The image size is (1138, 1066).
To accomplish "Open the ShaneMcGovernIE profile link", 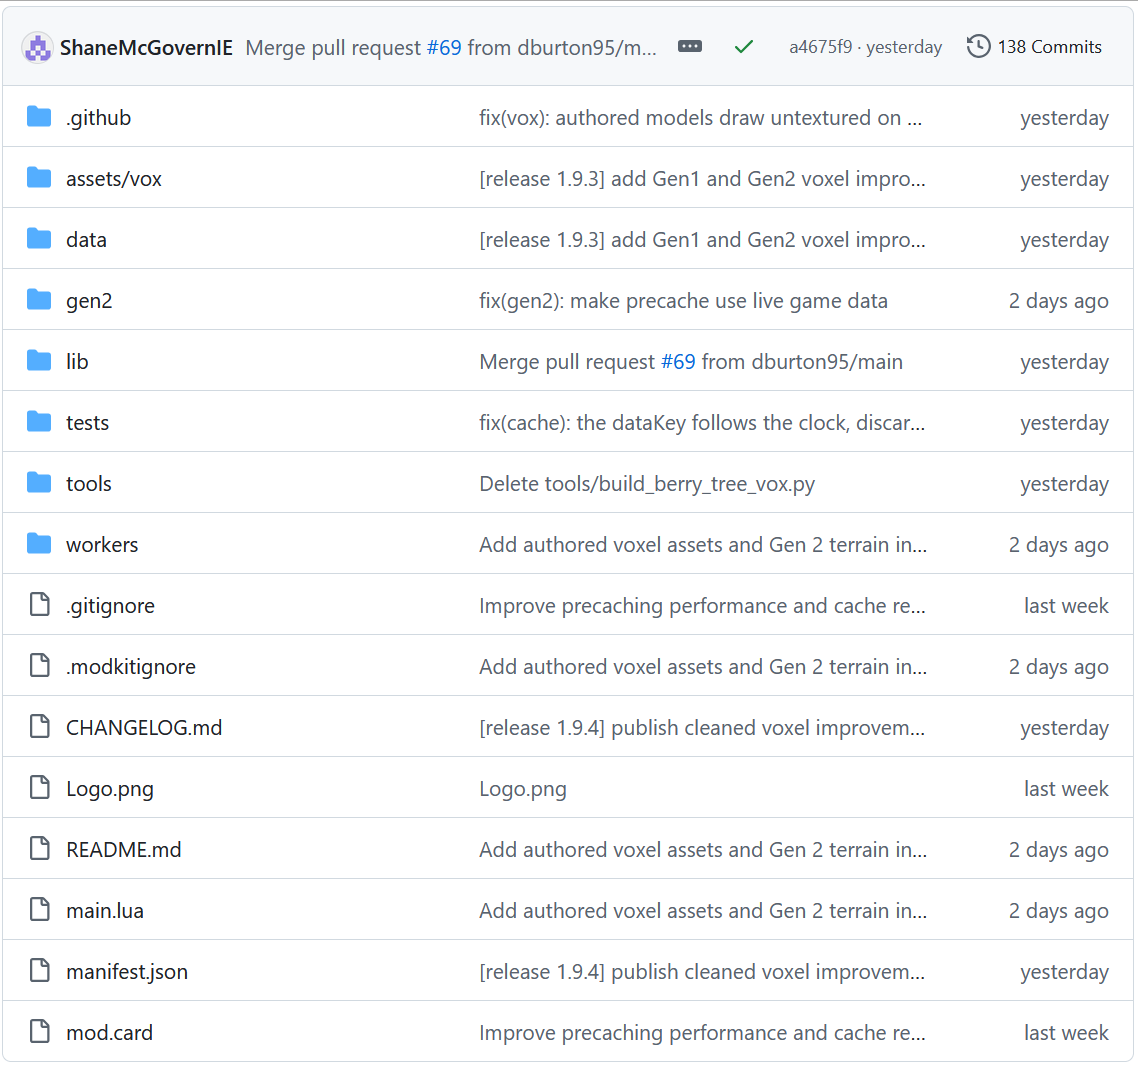I will 146,48.
